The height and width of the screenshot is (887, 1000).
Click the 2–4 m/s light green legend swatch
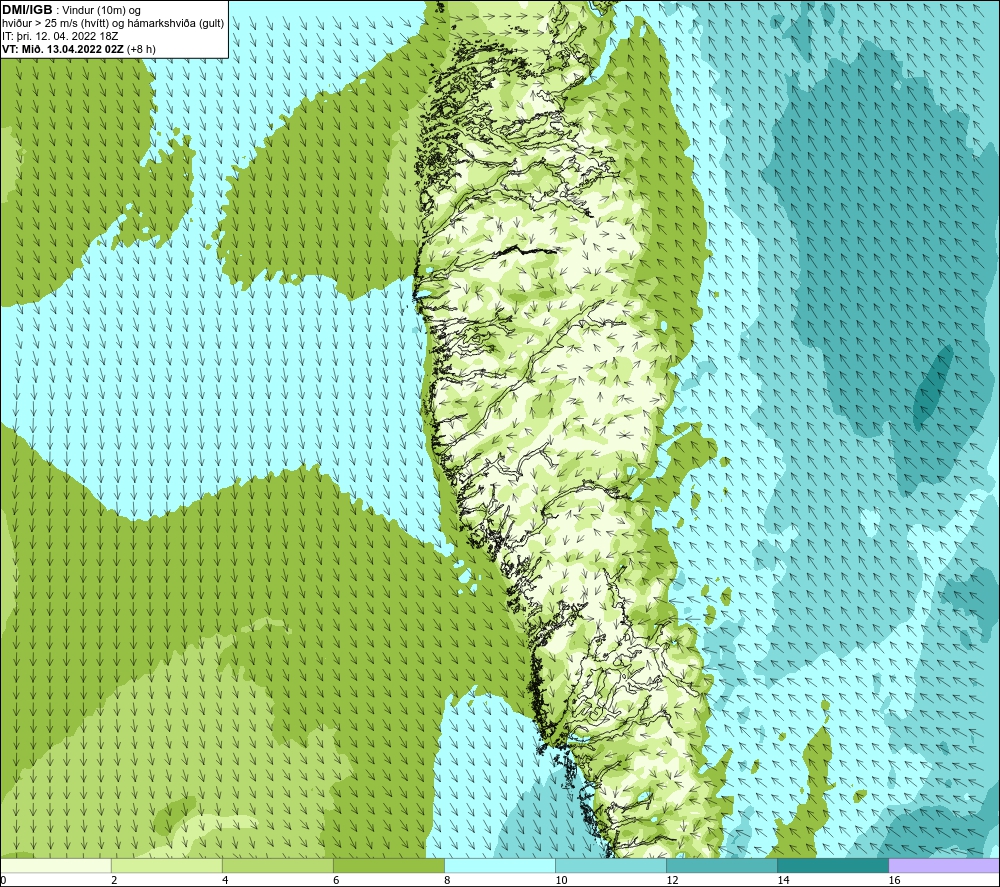click(167, 865)
